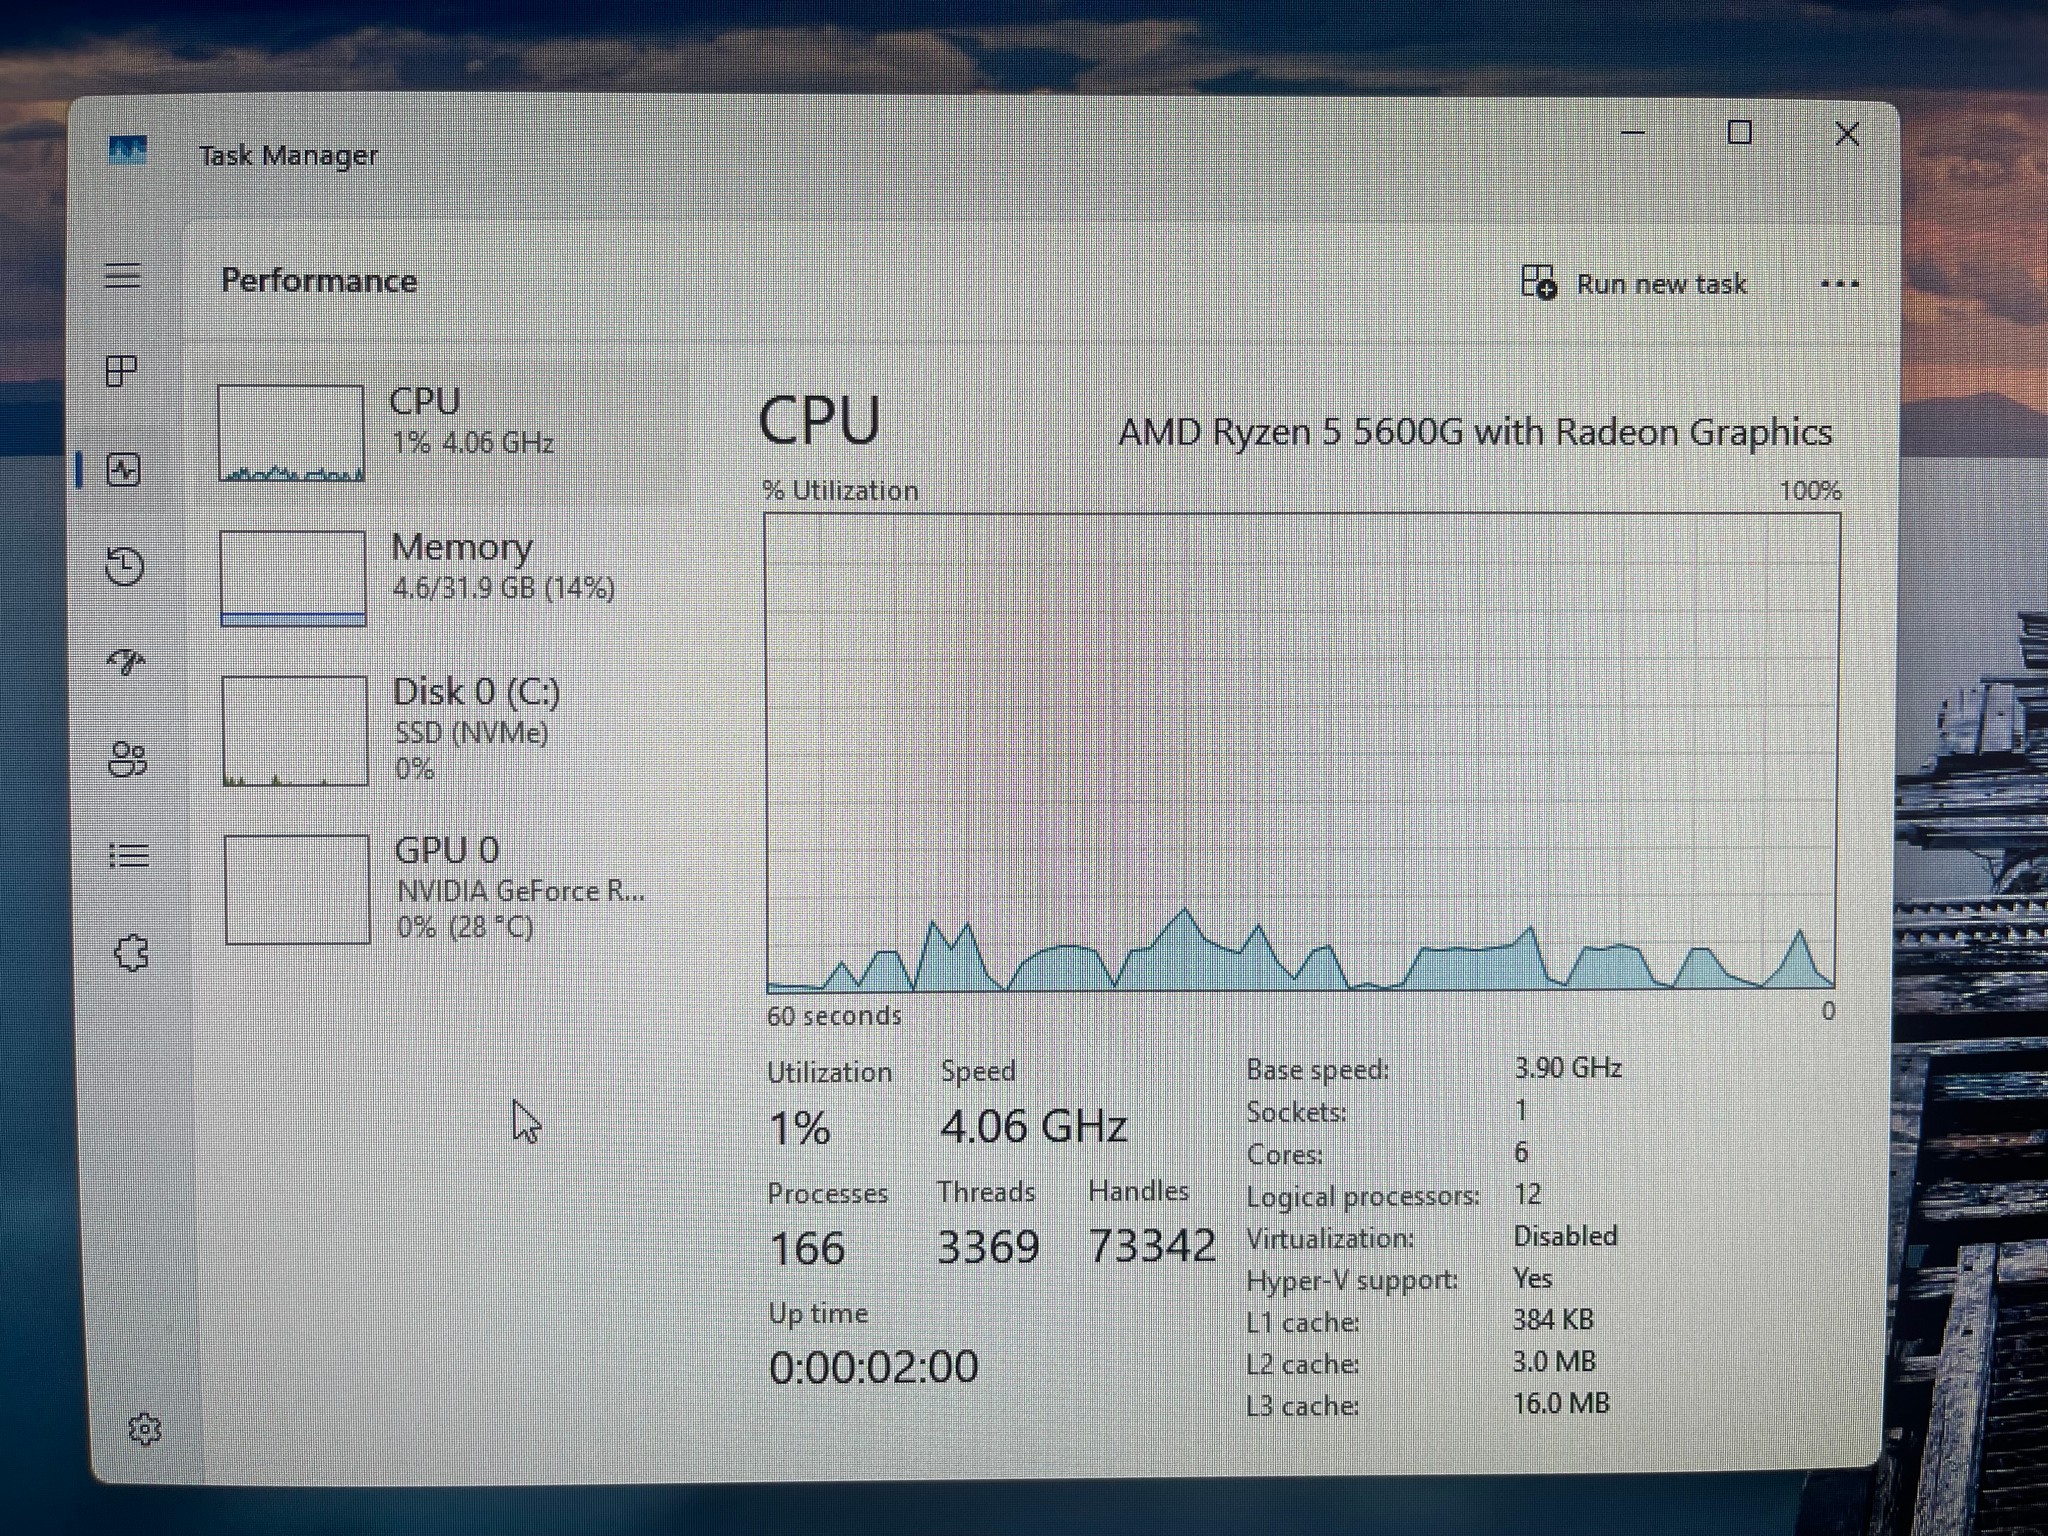Open the three-dot more options menu
Viewport: 2048px width, 1536px height.
(1839, 284)
